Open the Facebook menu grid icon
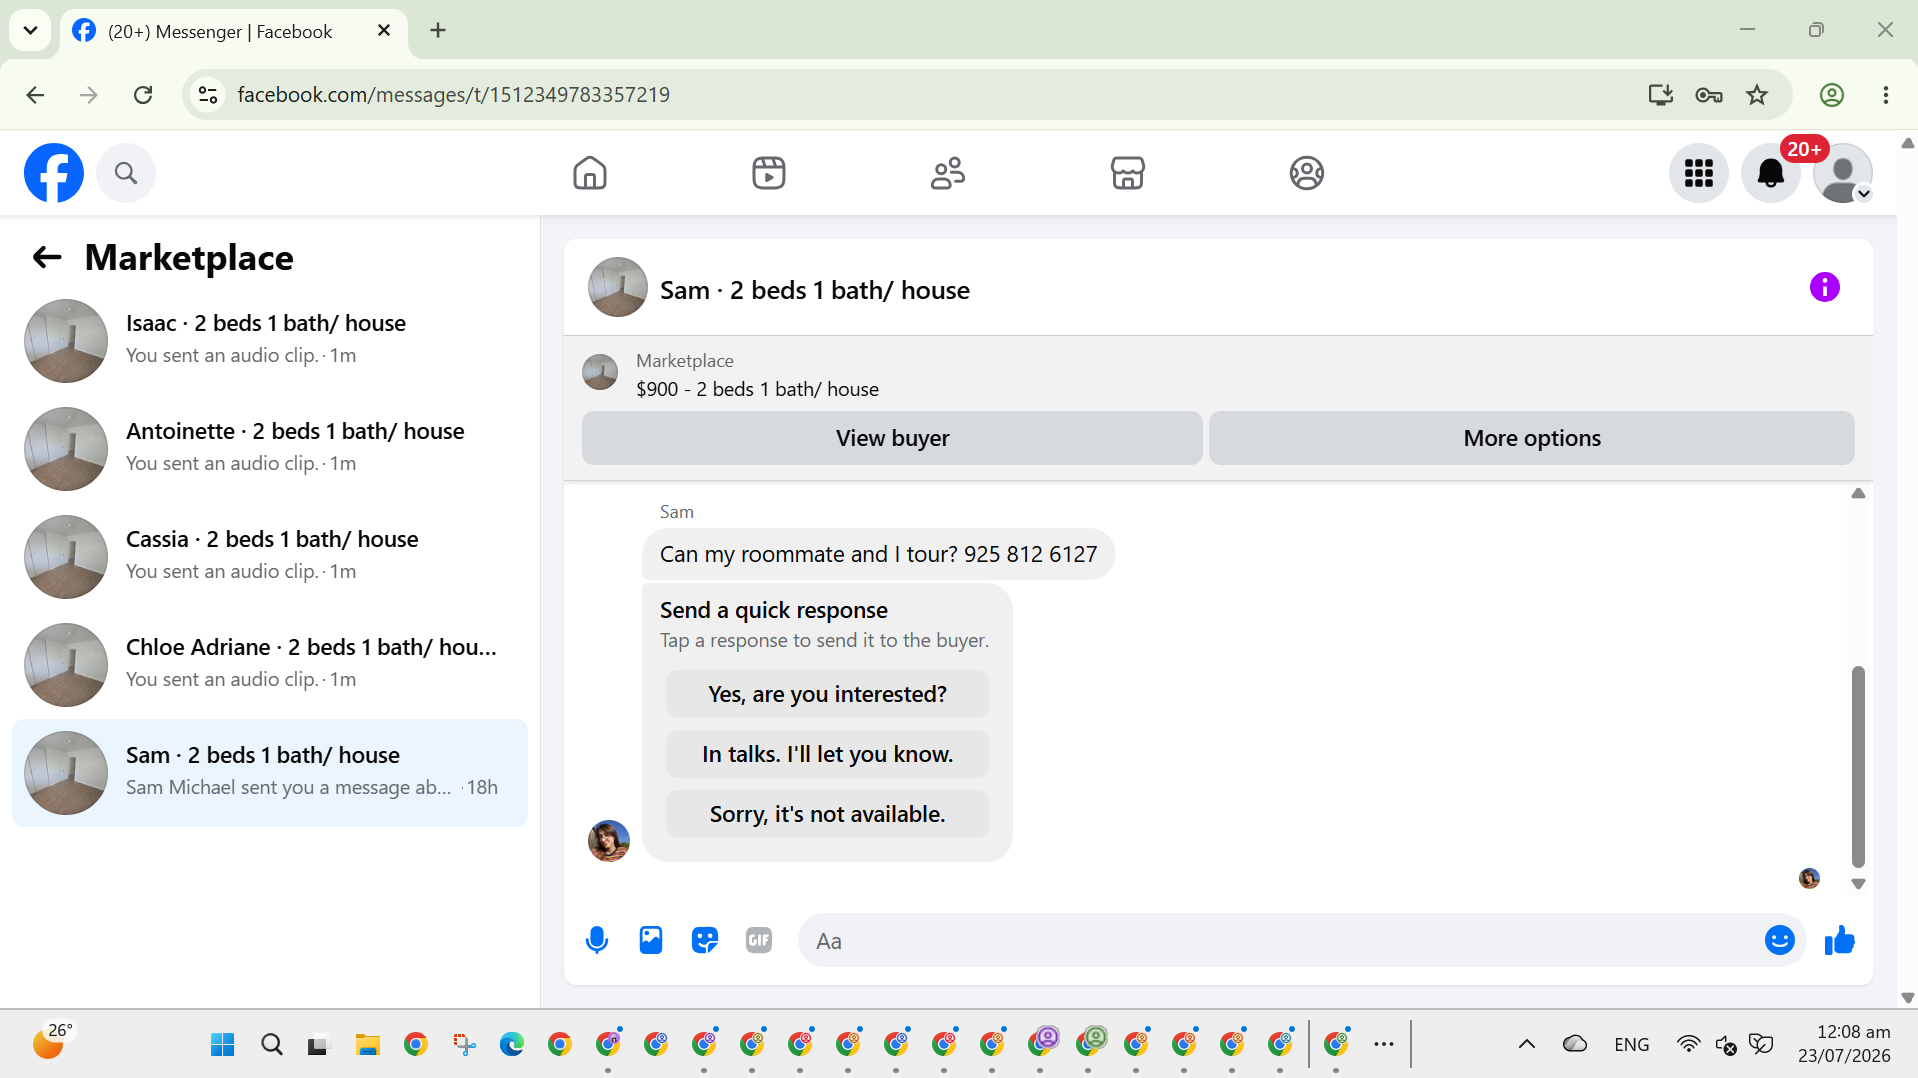 (1699, 173)
